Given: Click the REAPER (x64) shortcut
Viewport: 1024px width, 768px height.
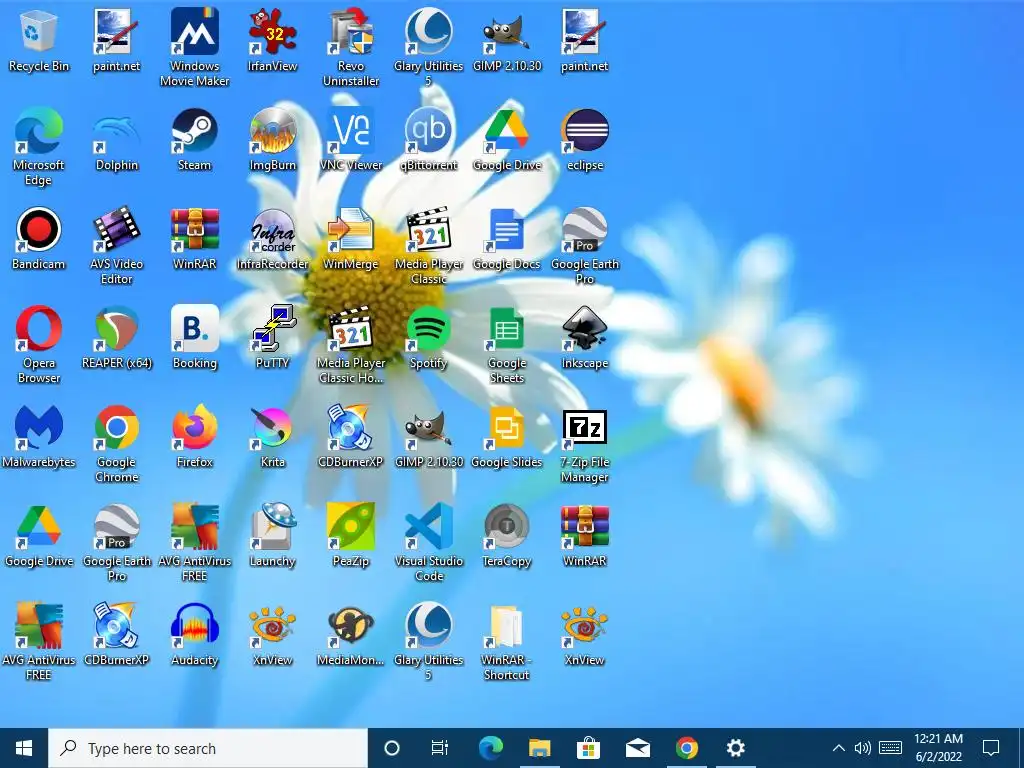Looking at the screenshot, I should 117,338.
